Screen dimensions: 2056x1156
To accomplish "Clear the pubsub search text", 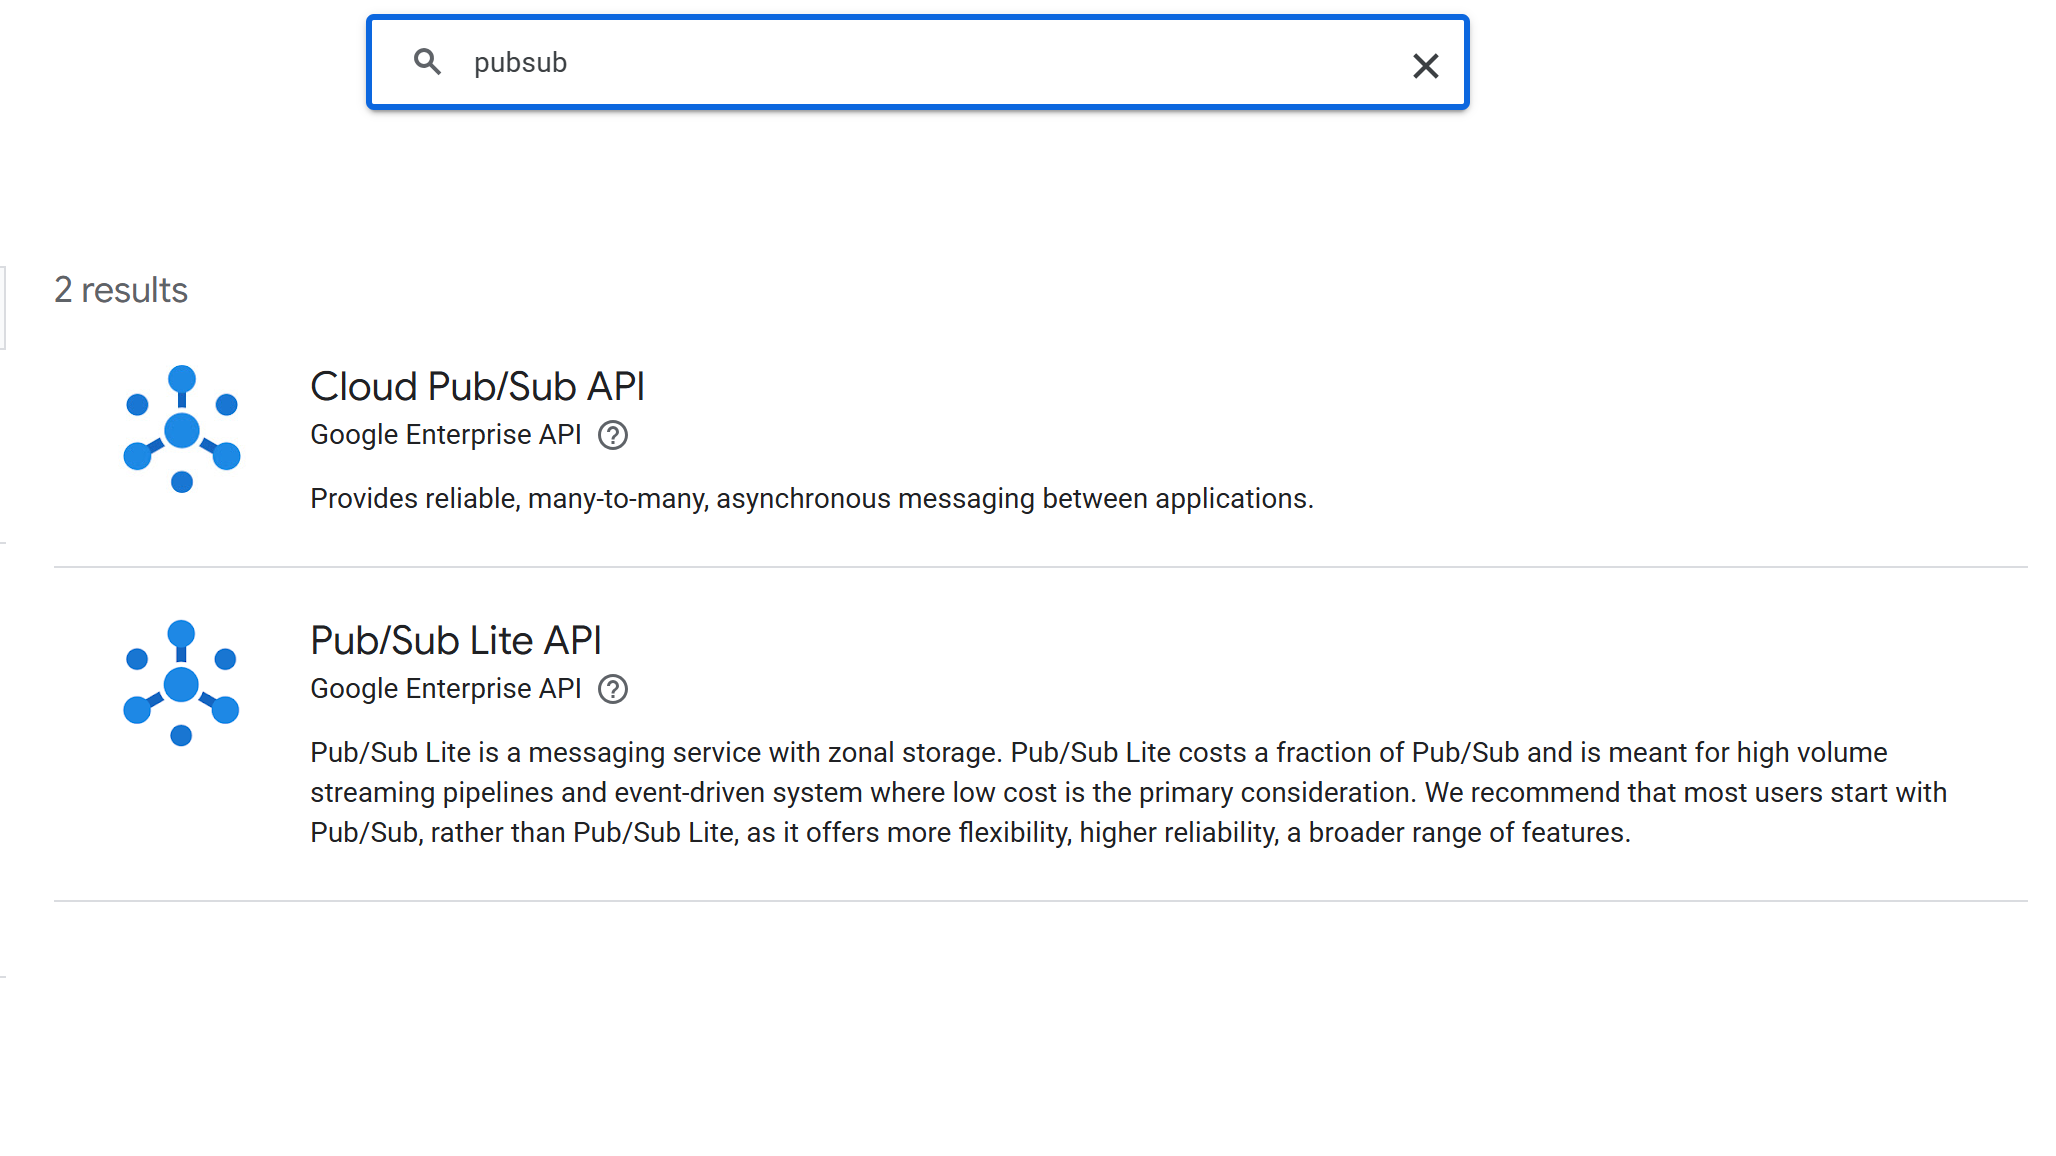I will point(1425,66).
